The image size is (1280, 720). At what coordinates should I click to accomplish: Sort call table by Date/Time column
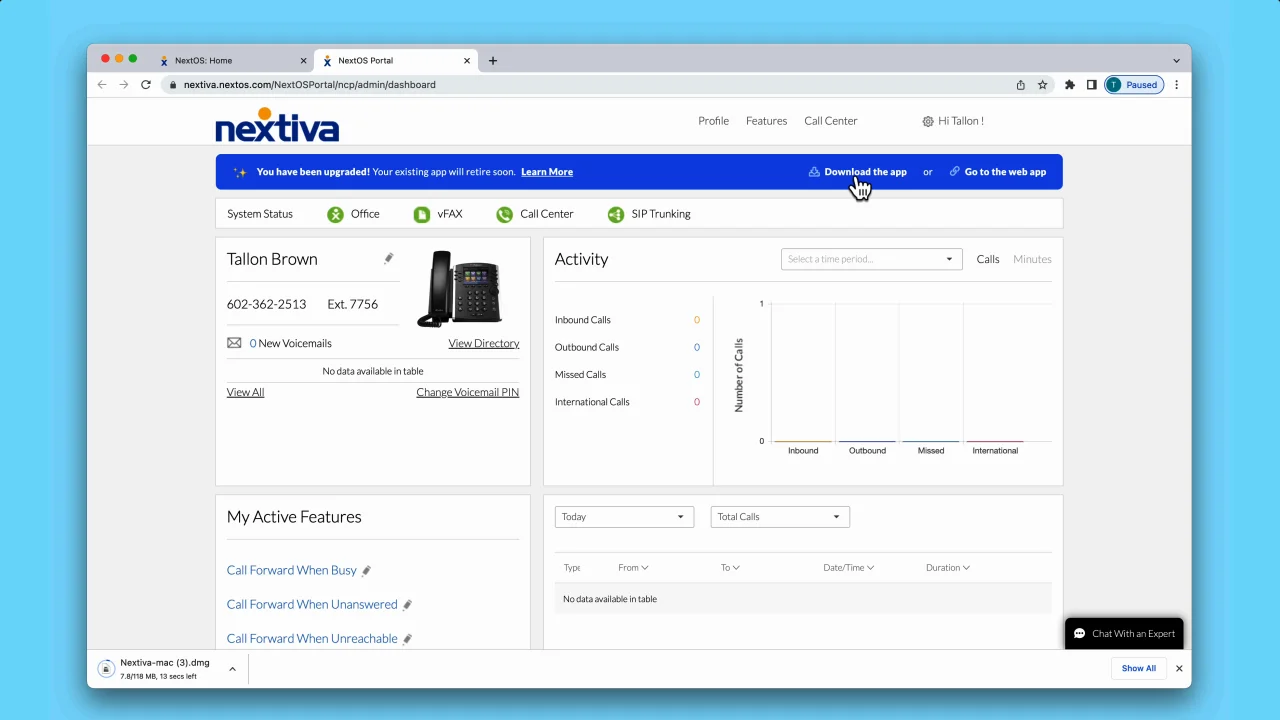848,568
